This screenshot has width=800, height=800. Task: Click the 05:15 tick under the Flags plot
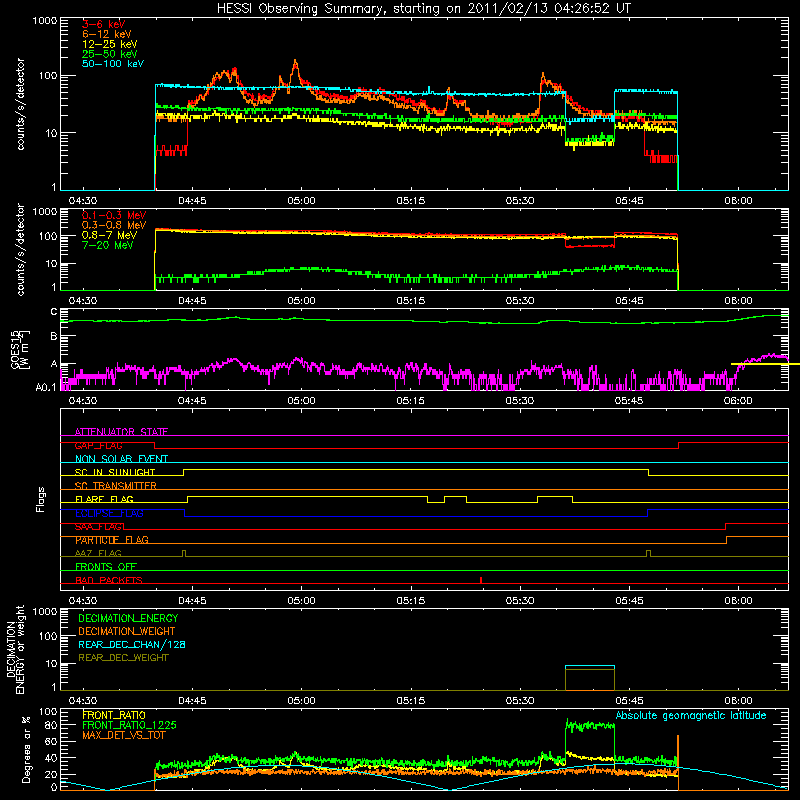click(x=411, y=601)
